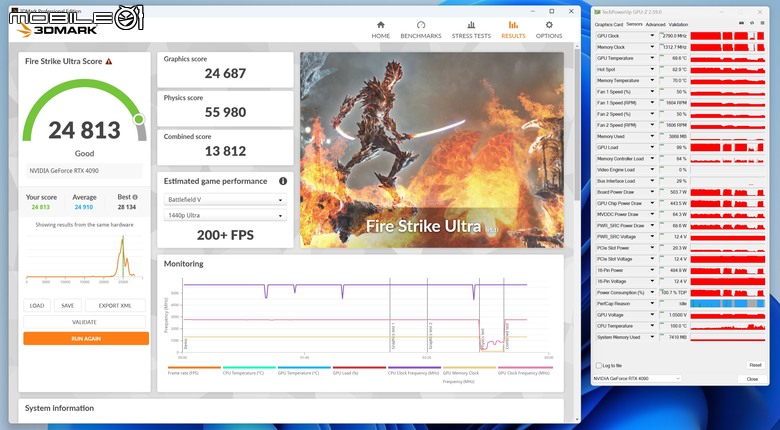Click the Physics score 55 980 value
780x430 pixels.
coord(225,112)
